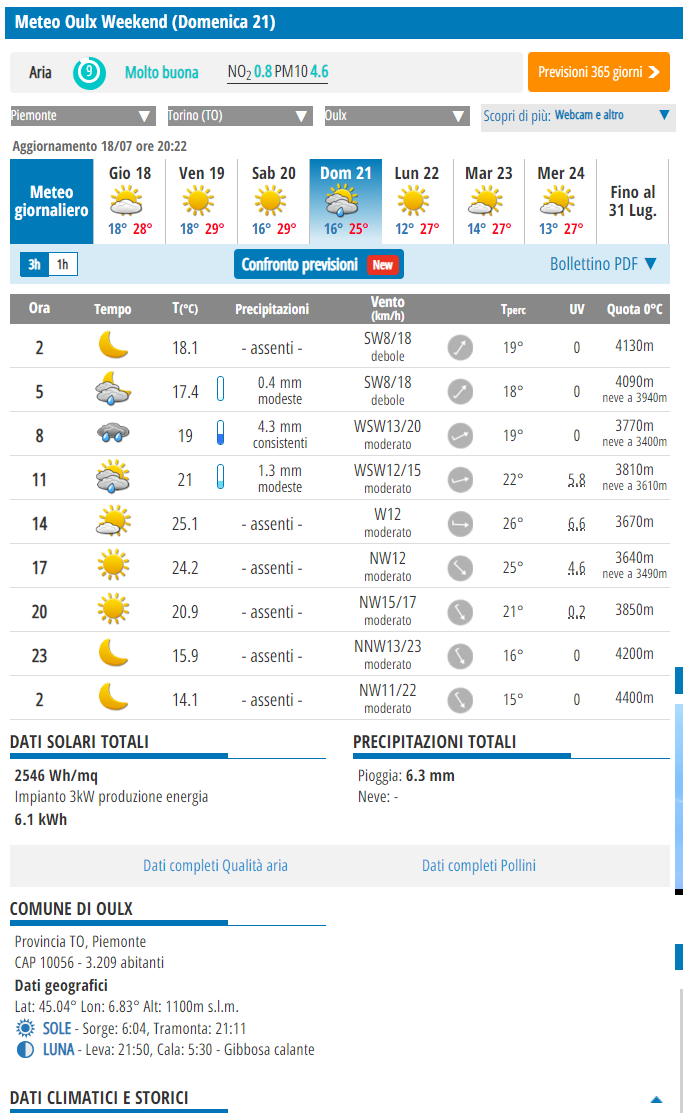The image size is (683, 1113).
Task: Click the Quota 0°C column header
Action: 634,309
